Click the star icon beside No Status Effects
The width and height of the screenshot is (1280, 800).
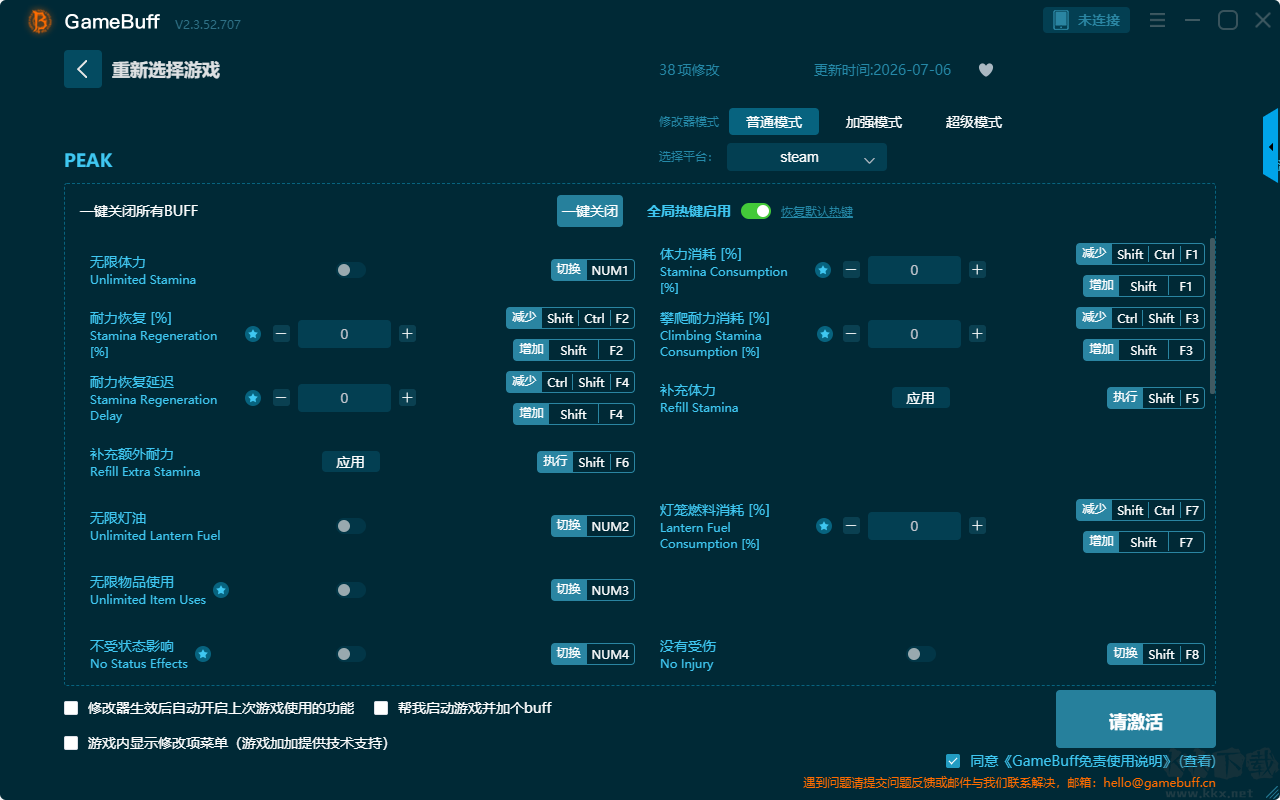coord(203,654)
